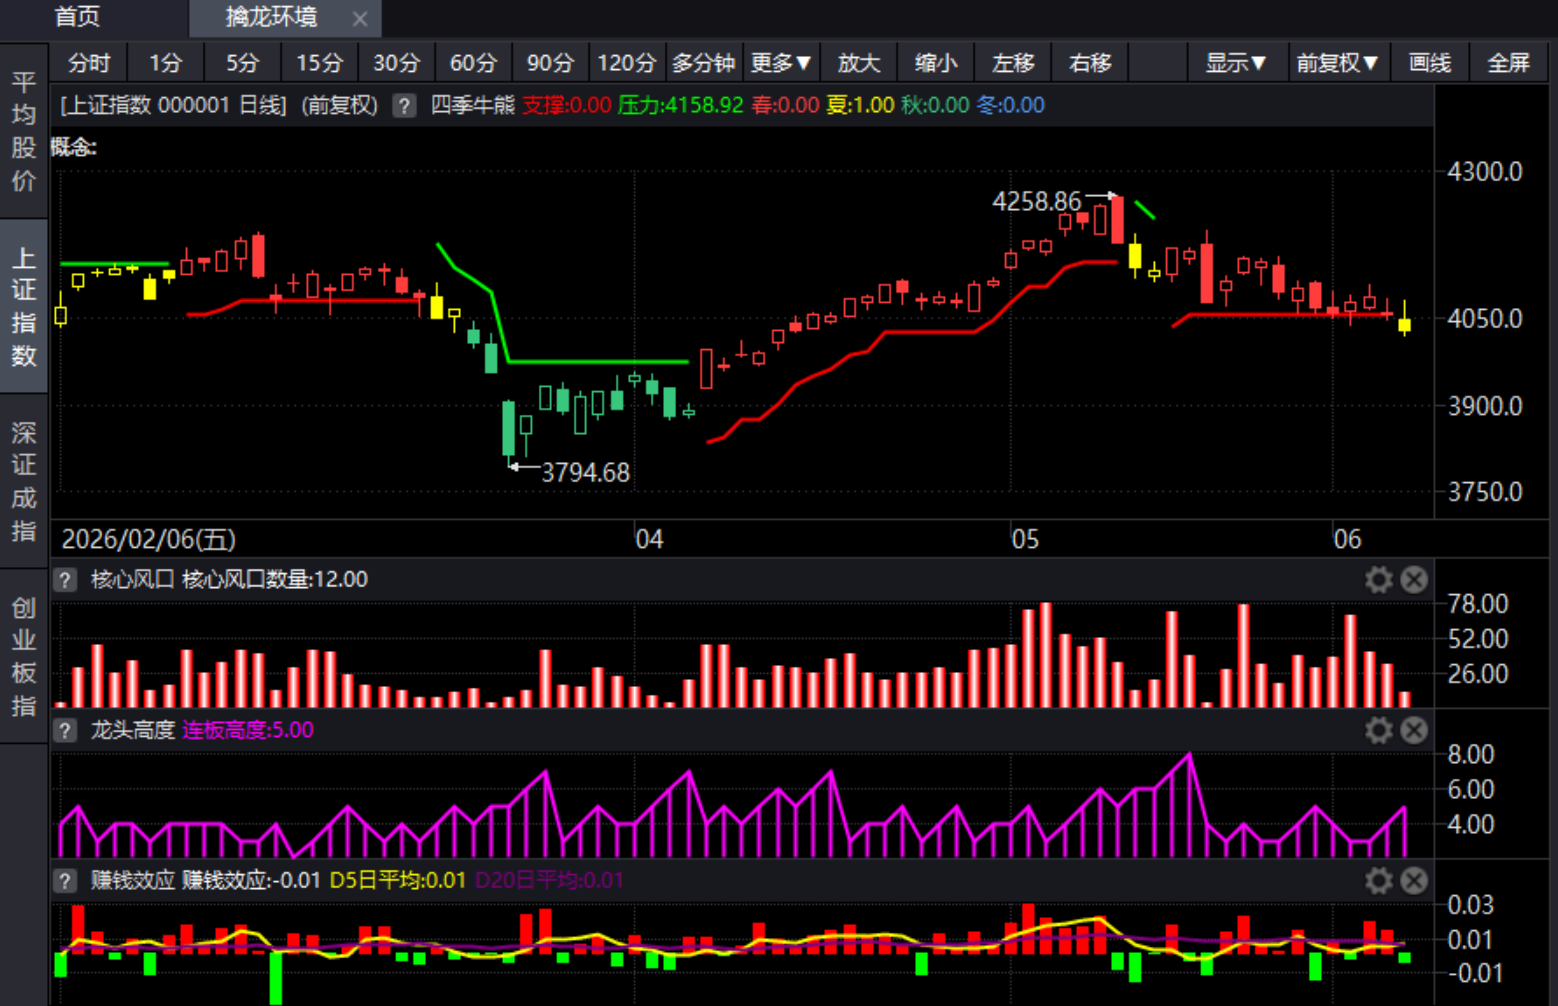Enter 全屏 fullscreen mode
This screenshot has width=1558, height=1006.
click(1509, 63)
